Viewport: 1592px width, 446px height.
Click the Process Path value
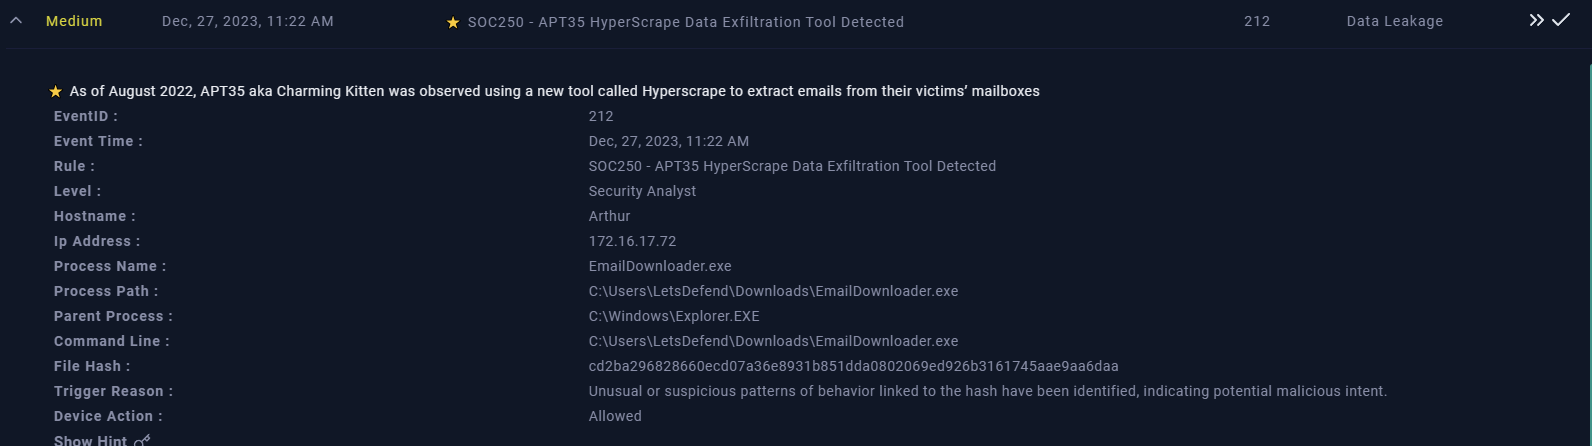(x=774, y=291)
